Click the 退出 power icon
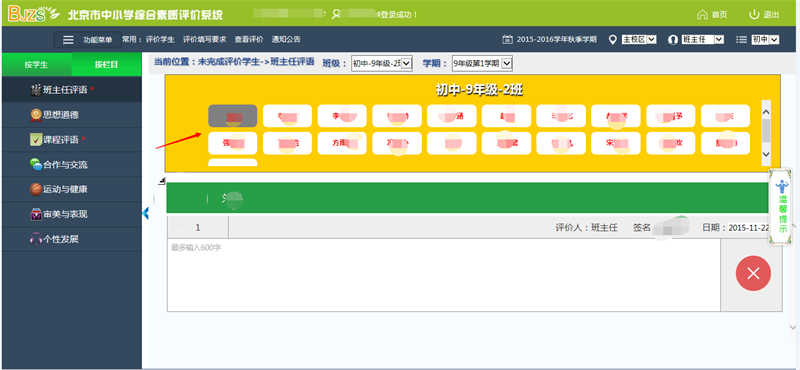 [x=754, y=14]
